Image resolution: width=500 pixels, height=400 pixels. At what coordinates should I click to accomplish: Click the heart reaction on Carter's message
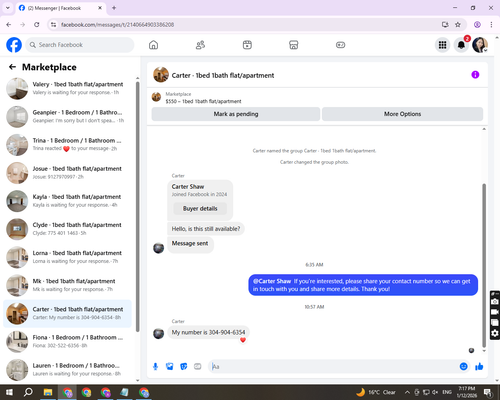pyautogui.click(x=243, y=340)
